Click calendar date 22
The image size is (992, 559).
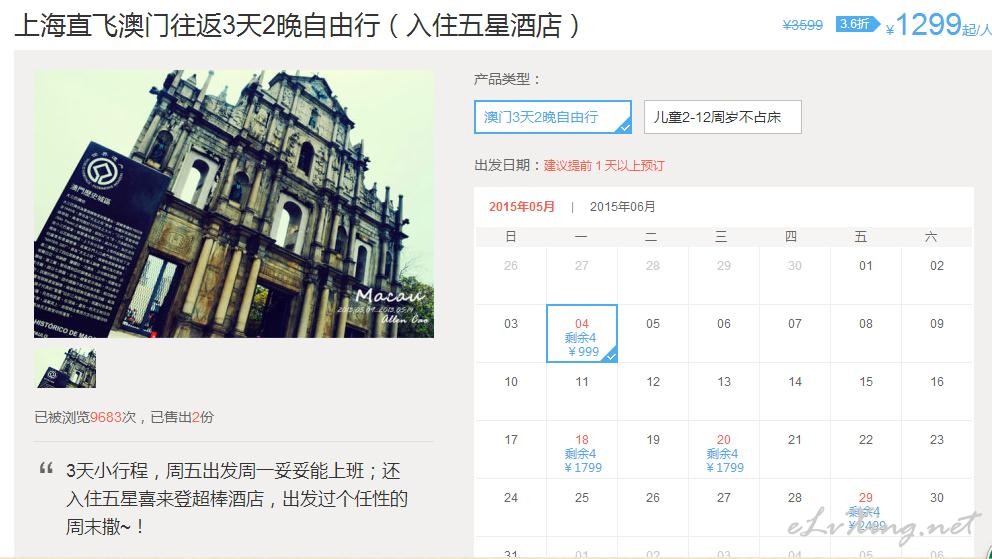coord(865,439)
